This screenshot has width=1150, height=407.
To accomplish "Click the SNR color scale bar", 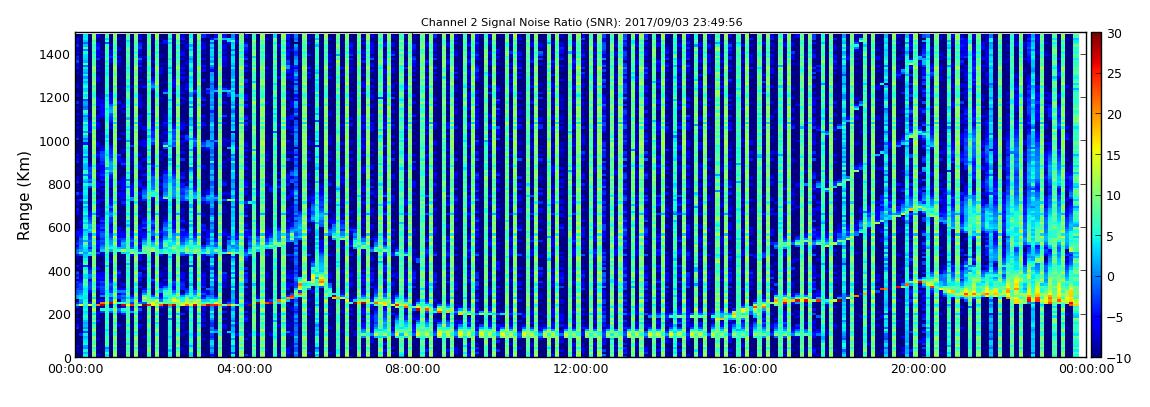I will 1096,195.
